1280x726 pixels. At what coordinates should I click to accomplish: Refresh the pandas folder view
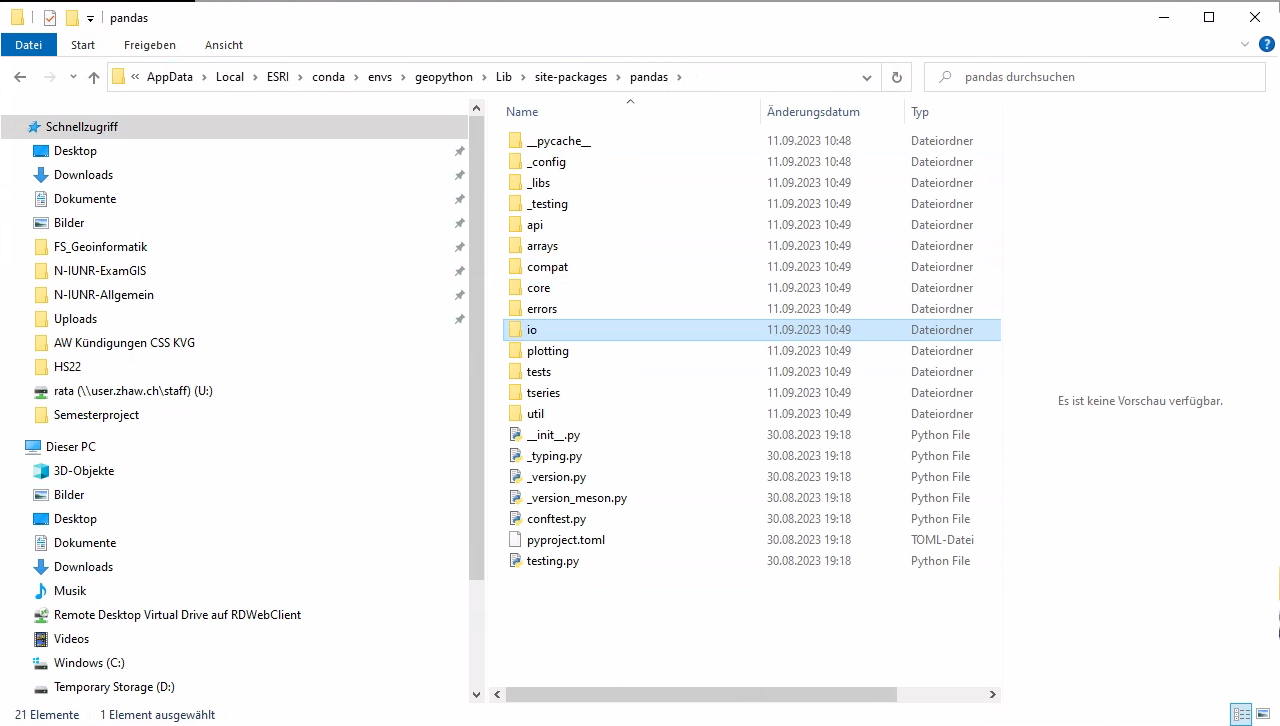(x=896, y=77)
